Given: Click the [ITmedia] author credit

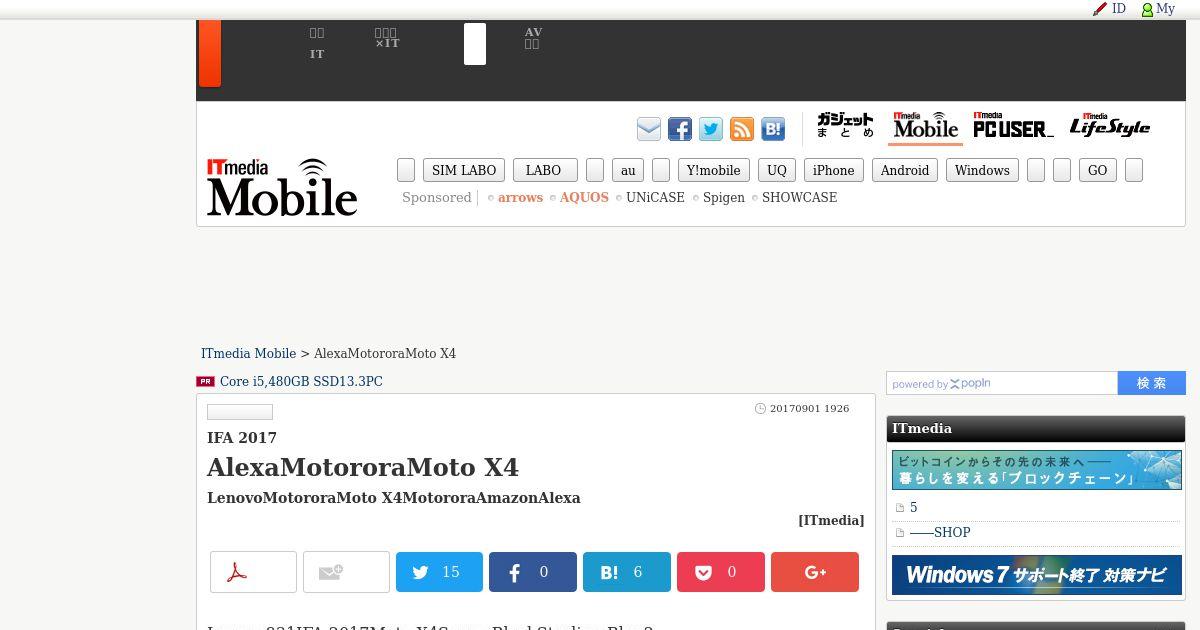Looking at the screenshot, I should click(831, 520).
